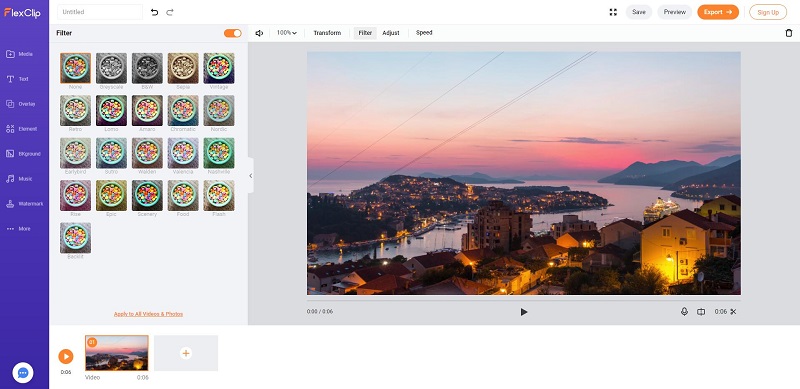The width and height of the screenshot is (800, 389).
Task: Open the chat support bubble
Action: pos(23,373)
